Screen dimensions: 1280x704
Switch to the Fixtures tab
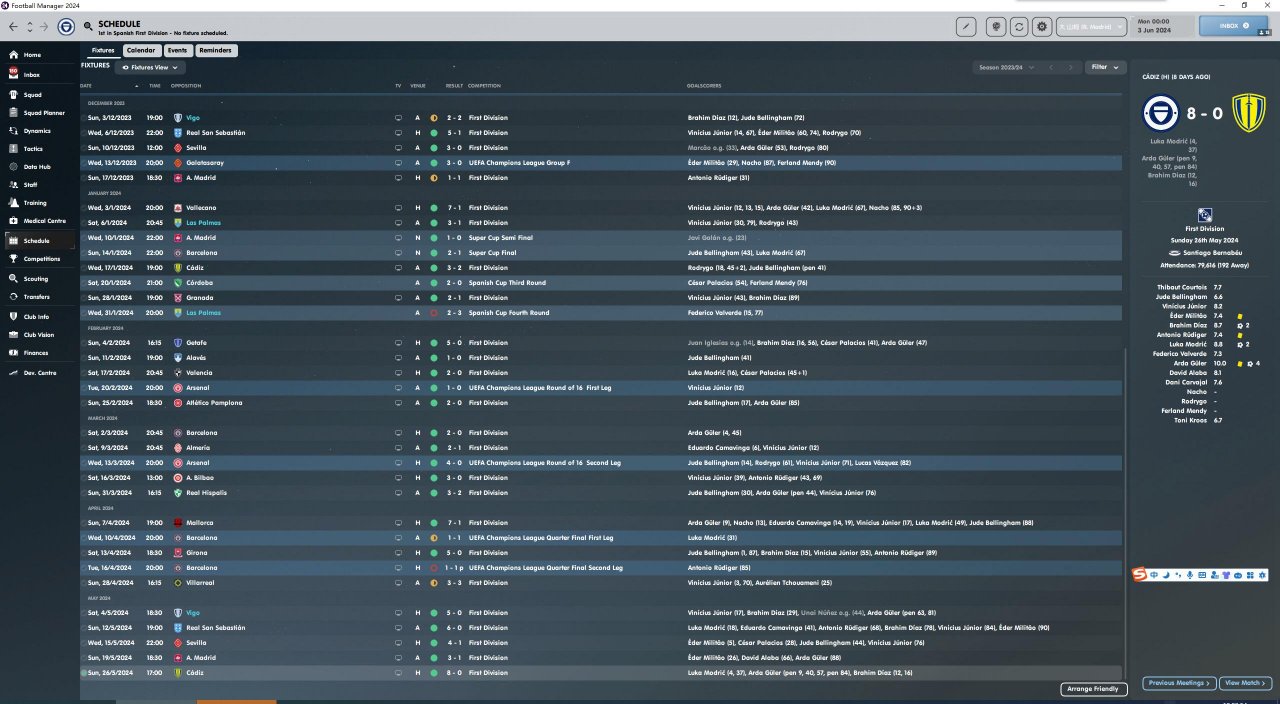point(103,50)
